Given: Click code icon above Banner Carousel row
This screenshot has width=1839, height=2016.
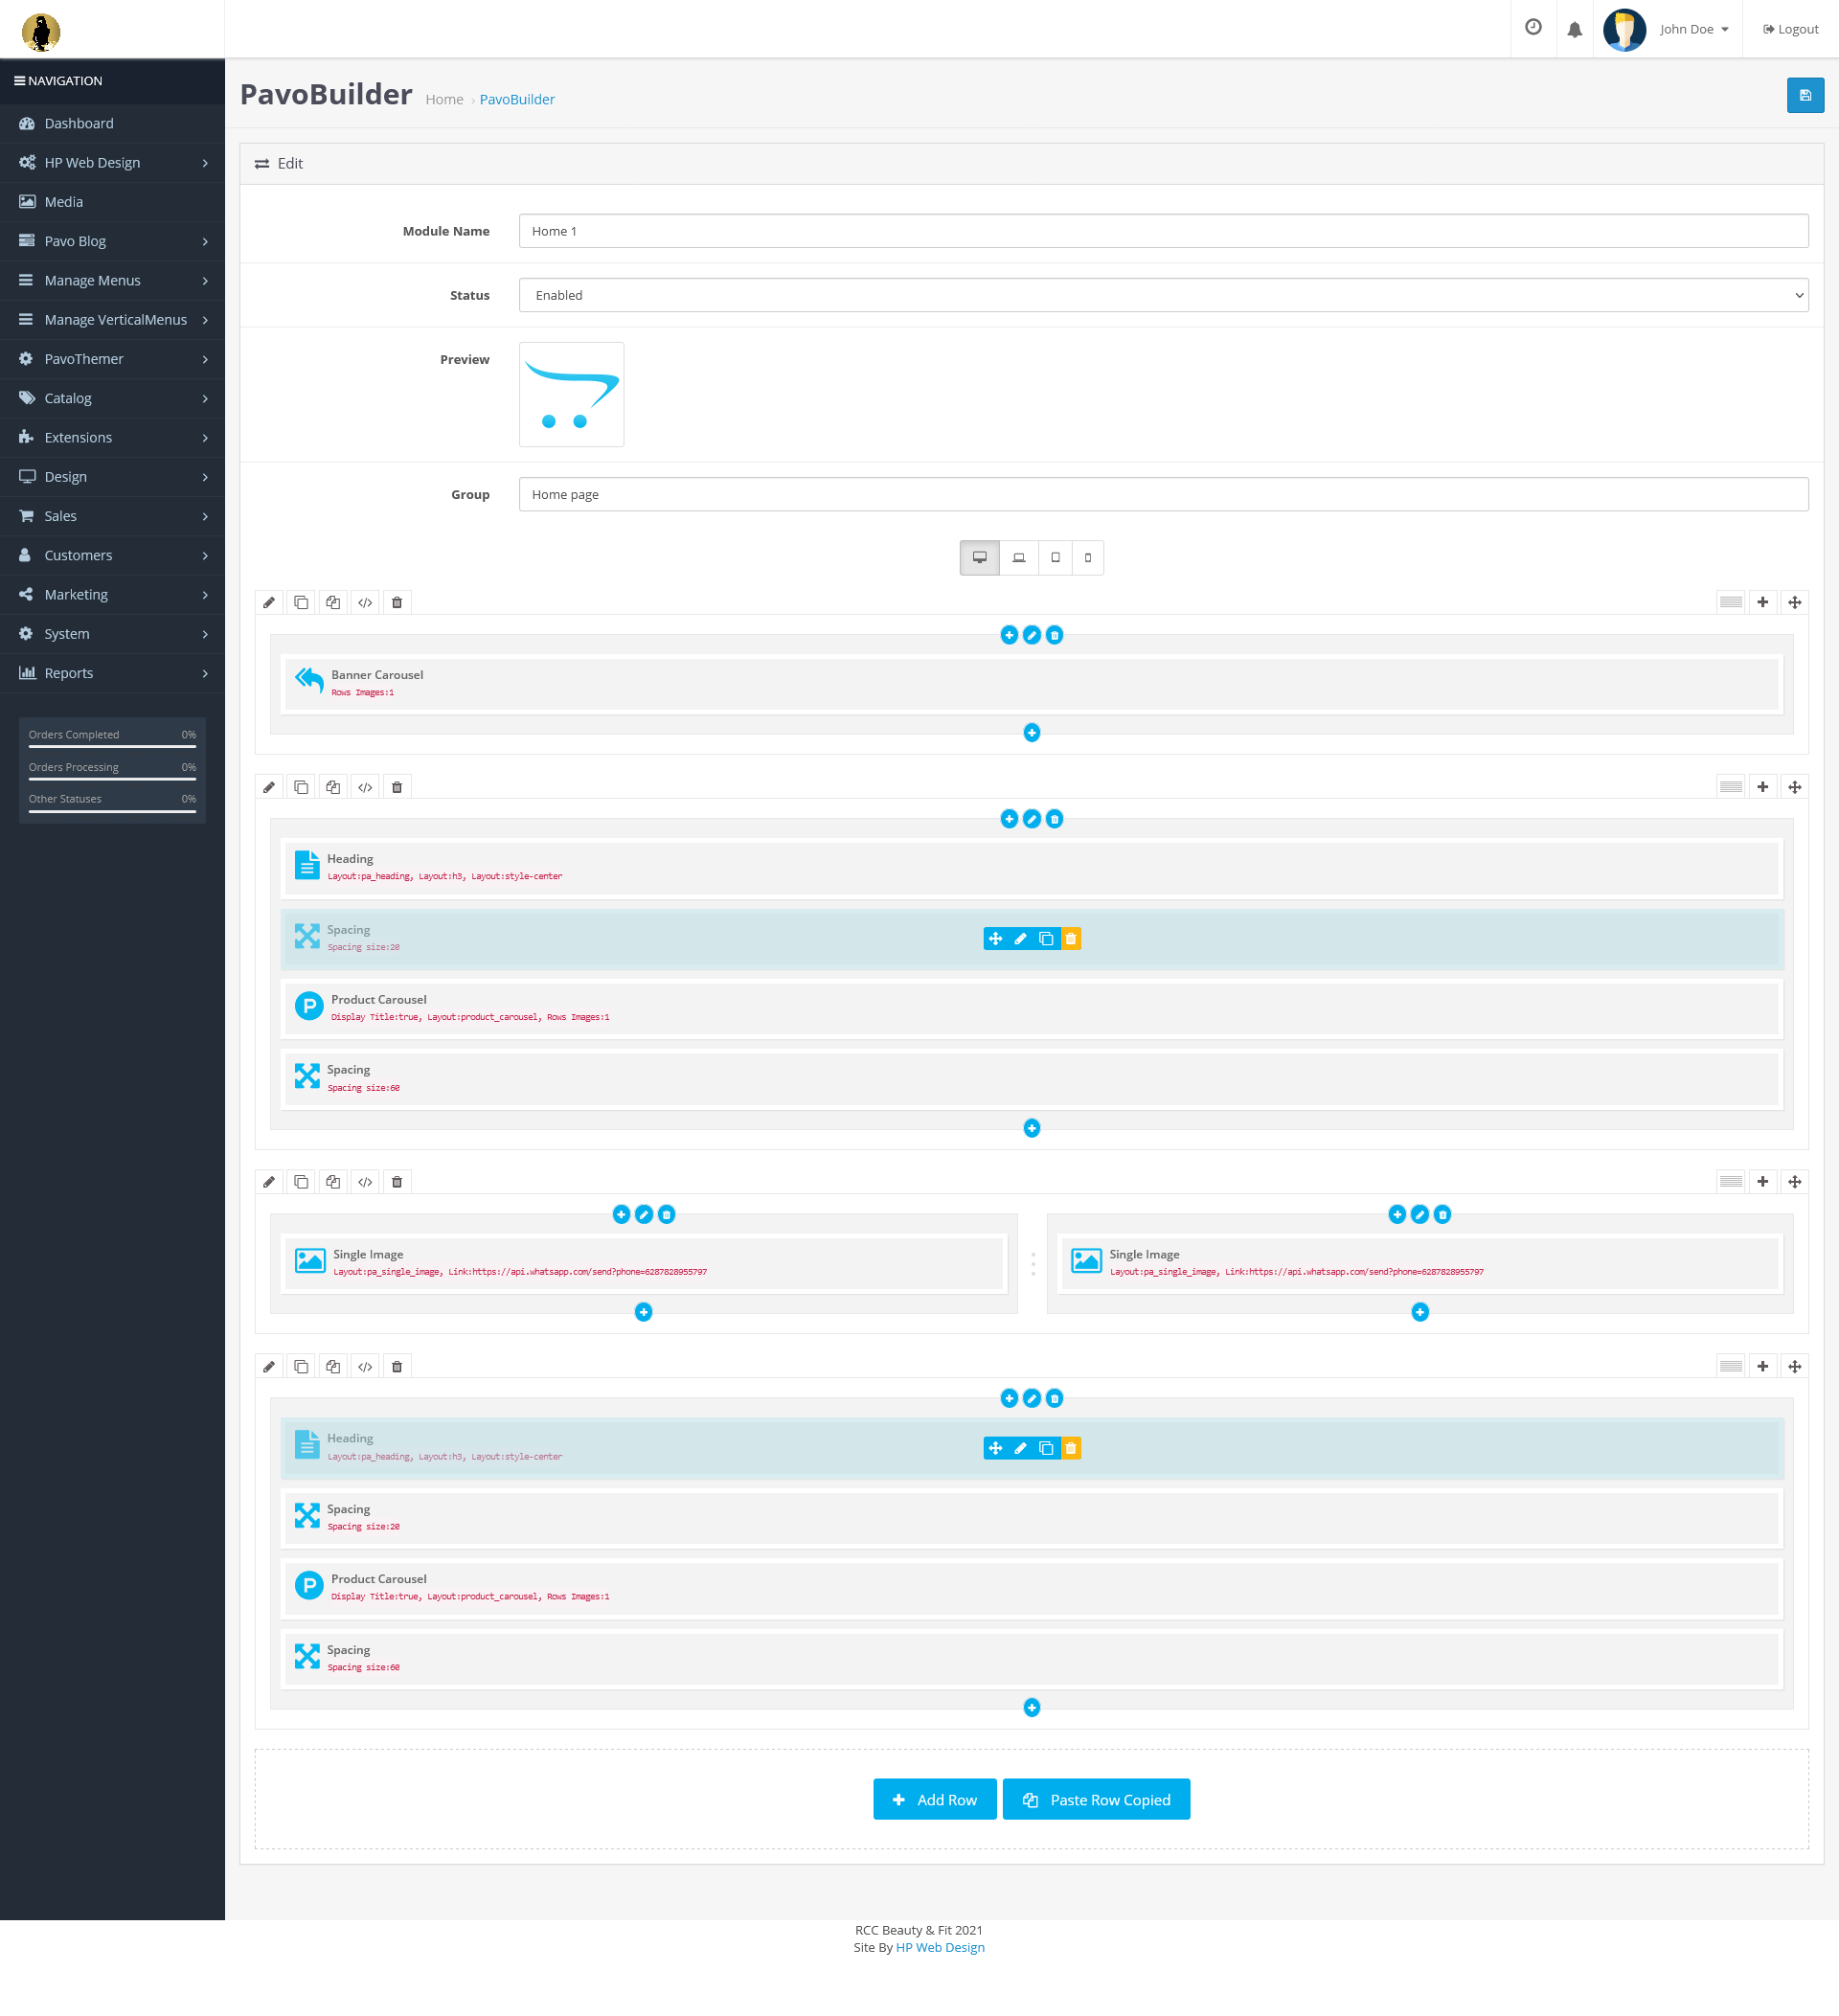Looking at the screenshot, I should click(365, 602).
